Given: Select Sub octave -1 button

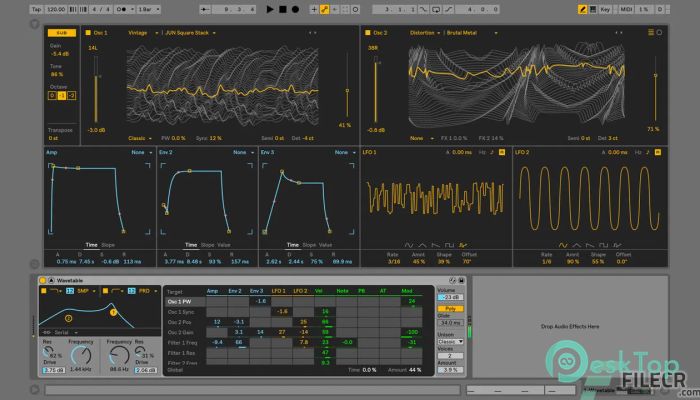Looking at the screenshot, I should [x=62, y=96].
